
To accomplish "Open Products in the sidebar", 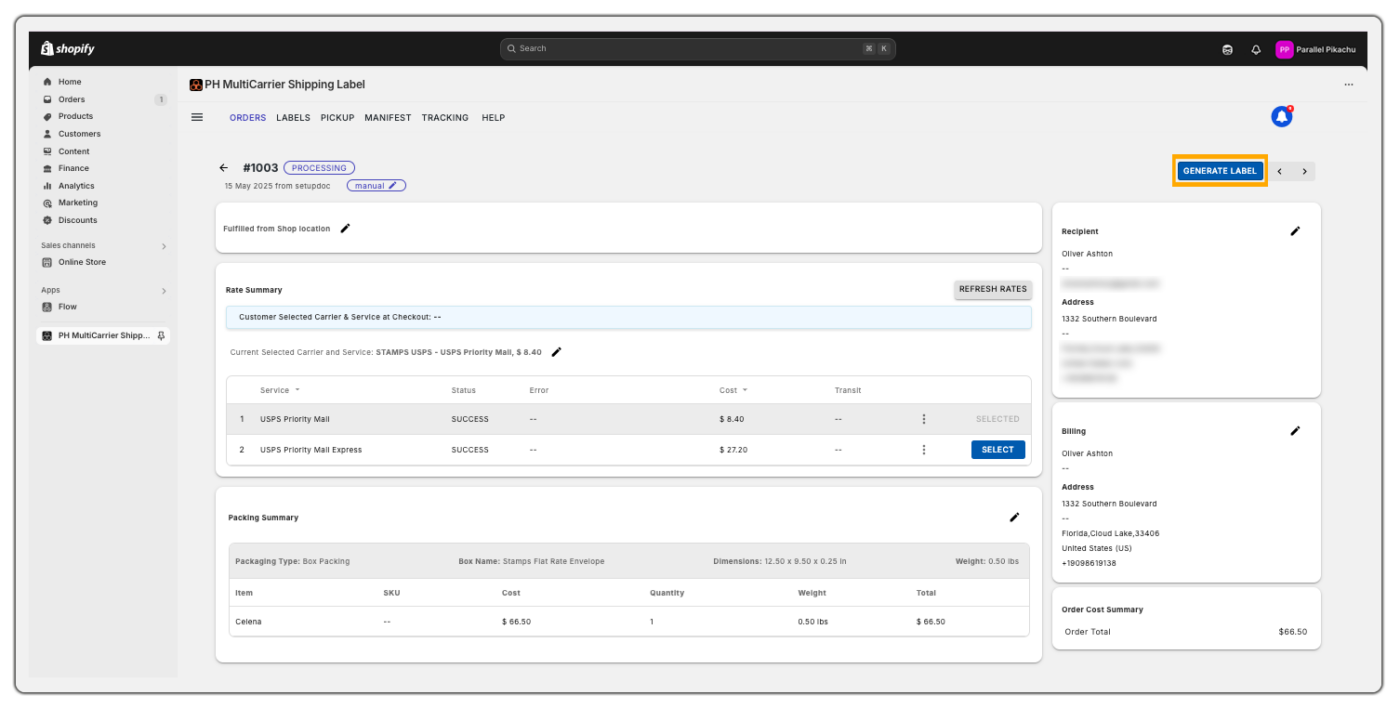I will [75, 116].
